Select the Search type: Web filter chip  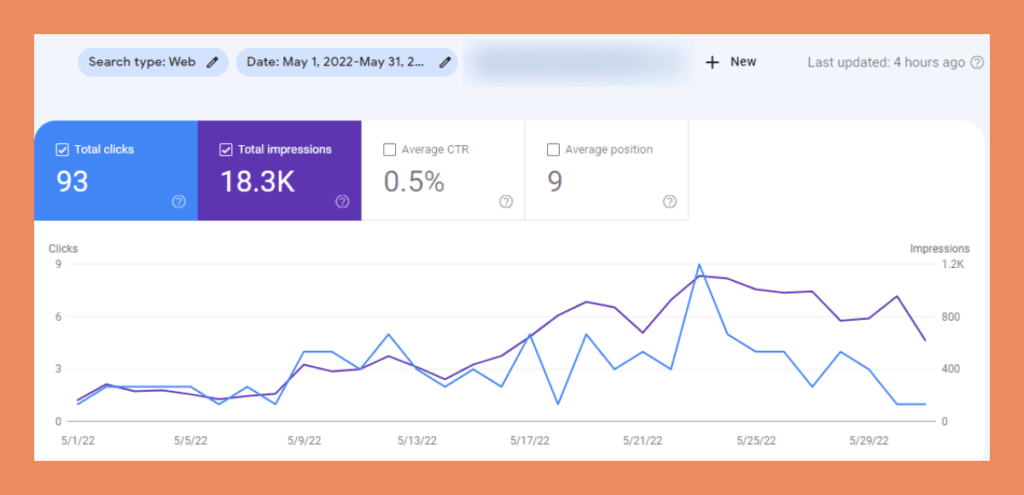[x=153, y=63]
